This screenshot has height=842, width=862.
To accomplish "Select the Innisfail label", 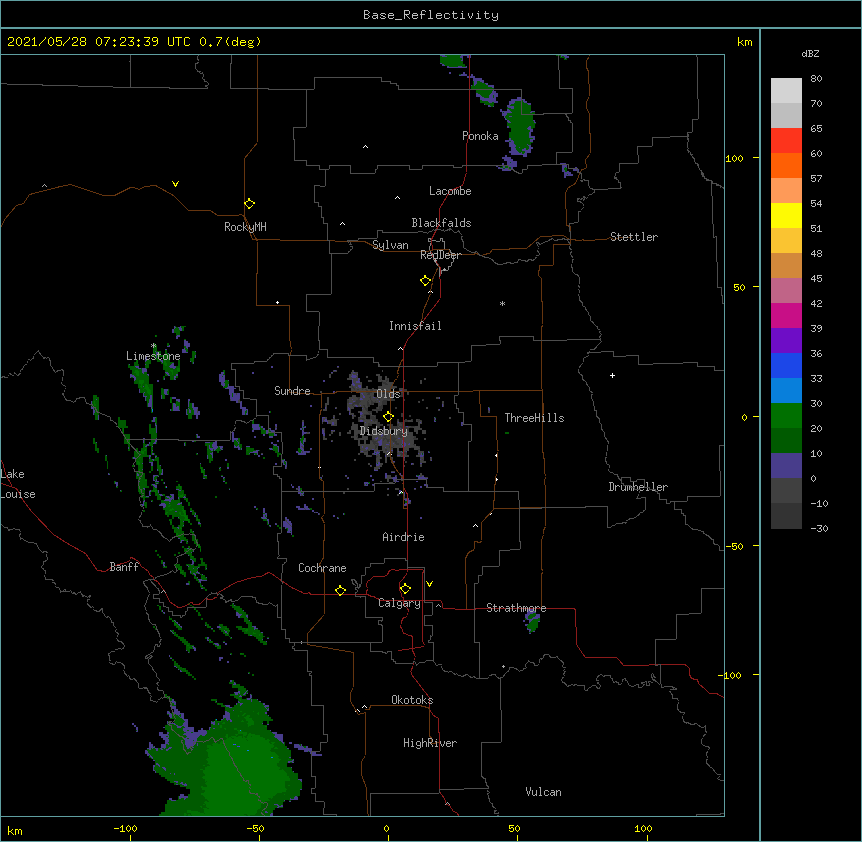I will tap(415, 326).
